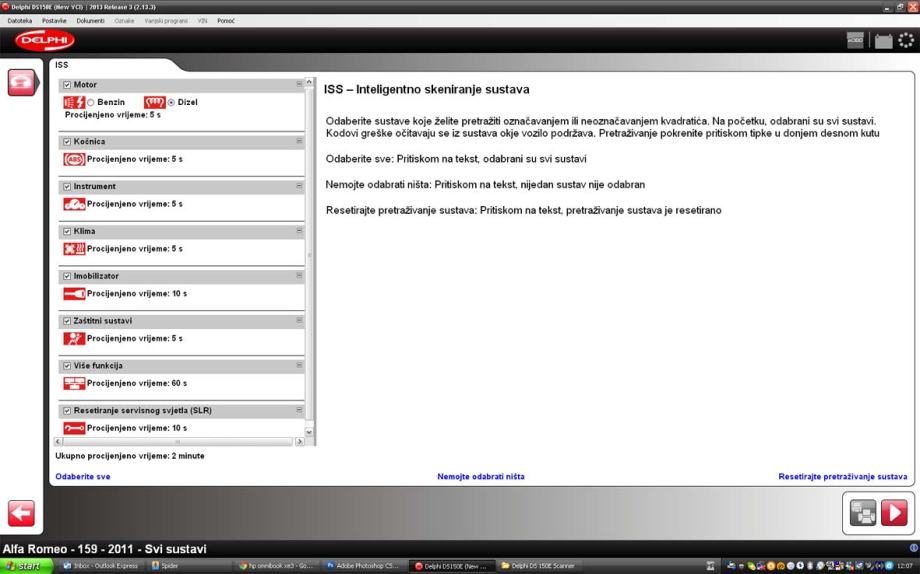Open Delphi DS 150E Scanner folder on taskbar
Screen dimensions: 920x574
[x=537, y=566]
